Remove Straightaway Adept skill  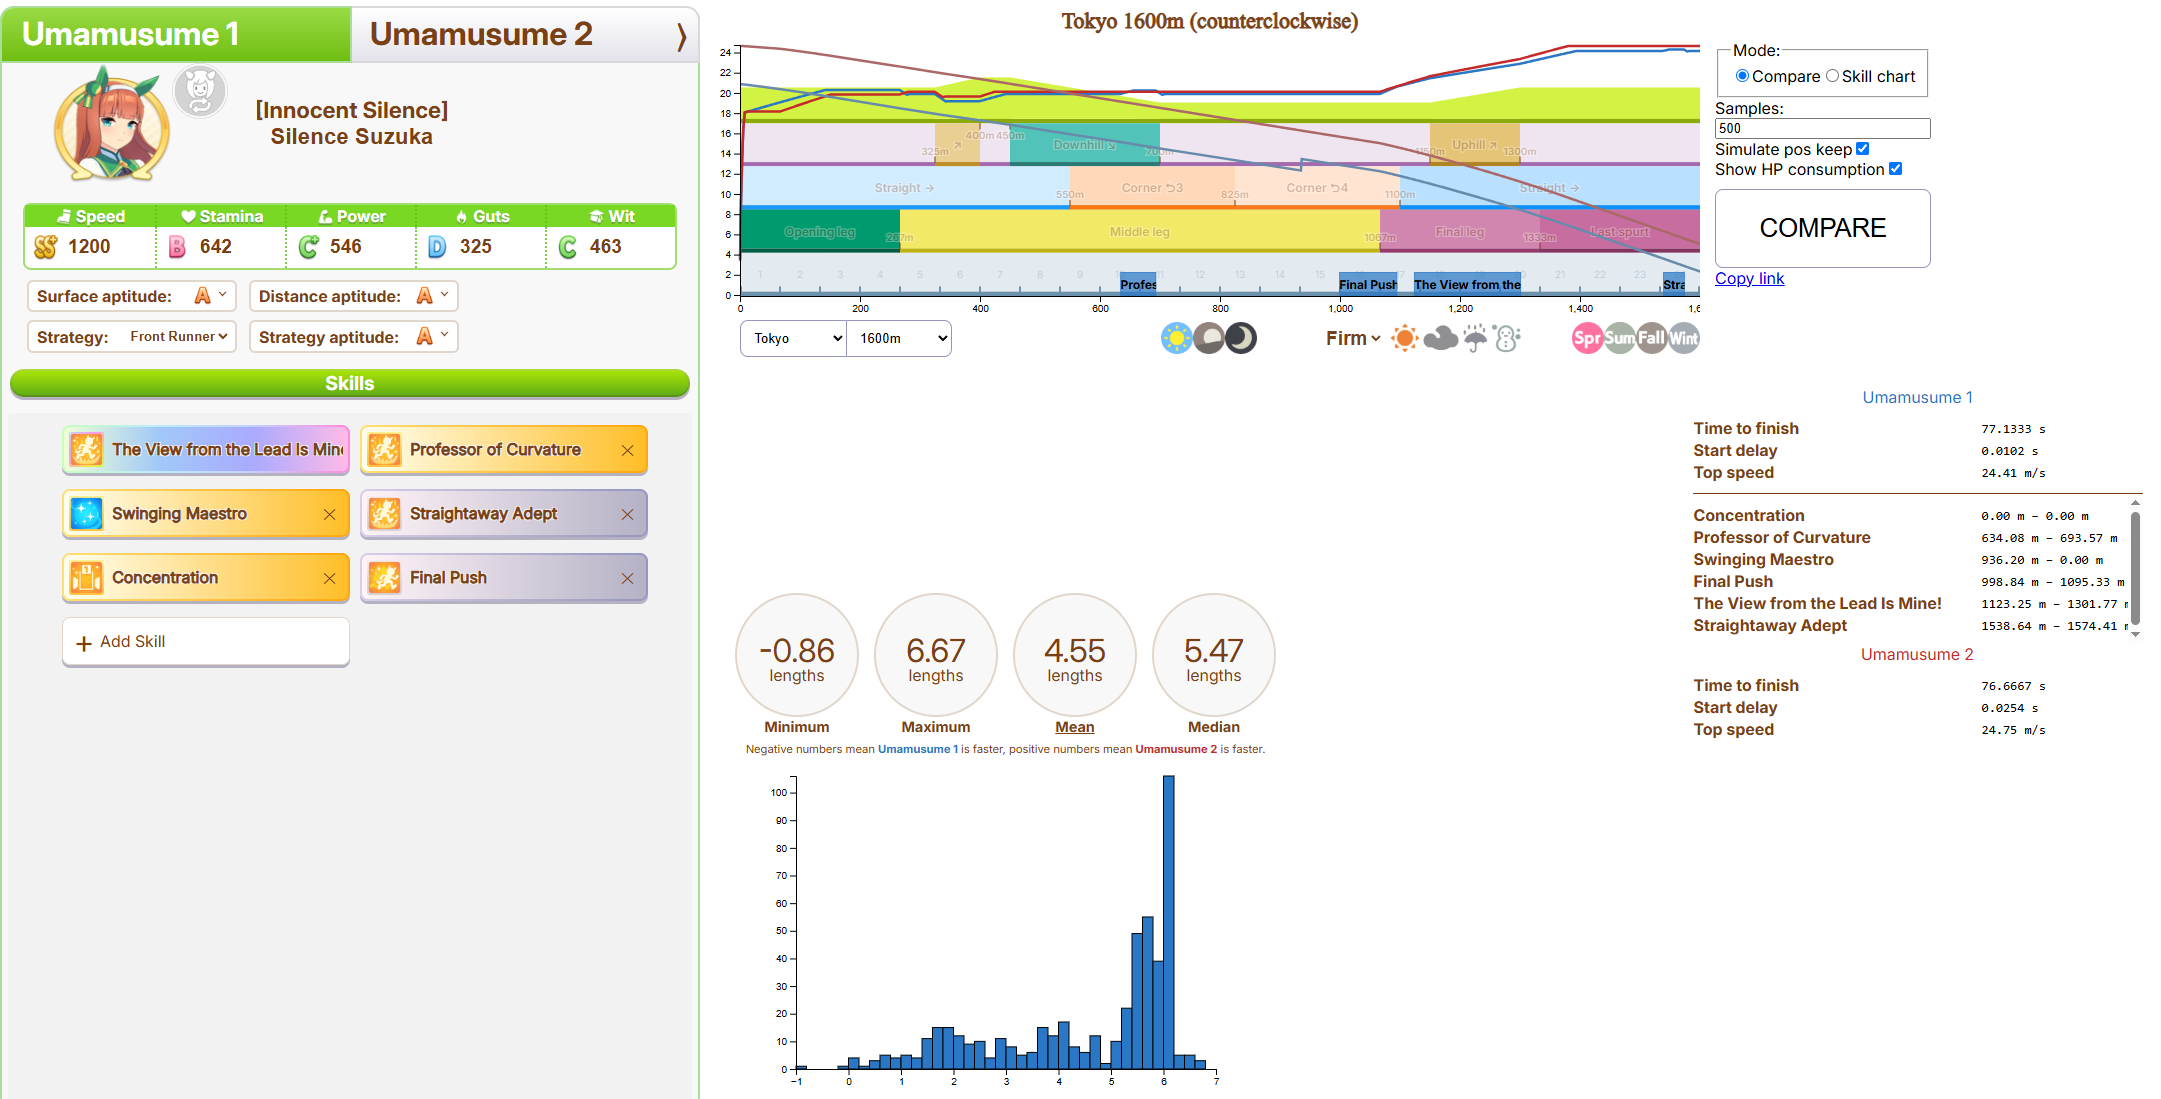627,514
